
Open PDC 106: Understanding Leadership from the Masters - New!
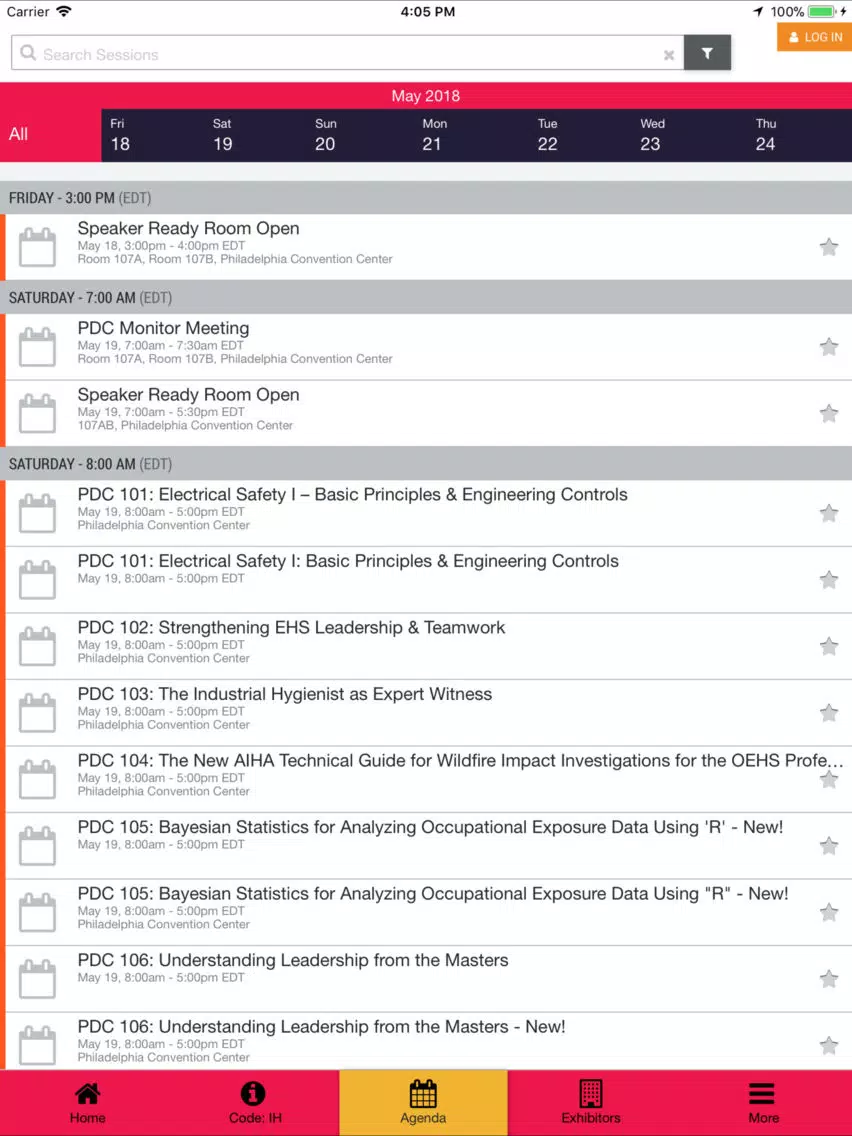pos(322,1027)
